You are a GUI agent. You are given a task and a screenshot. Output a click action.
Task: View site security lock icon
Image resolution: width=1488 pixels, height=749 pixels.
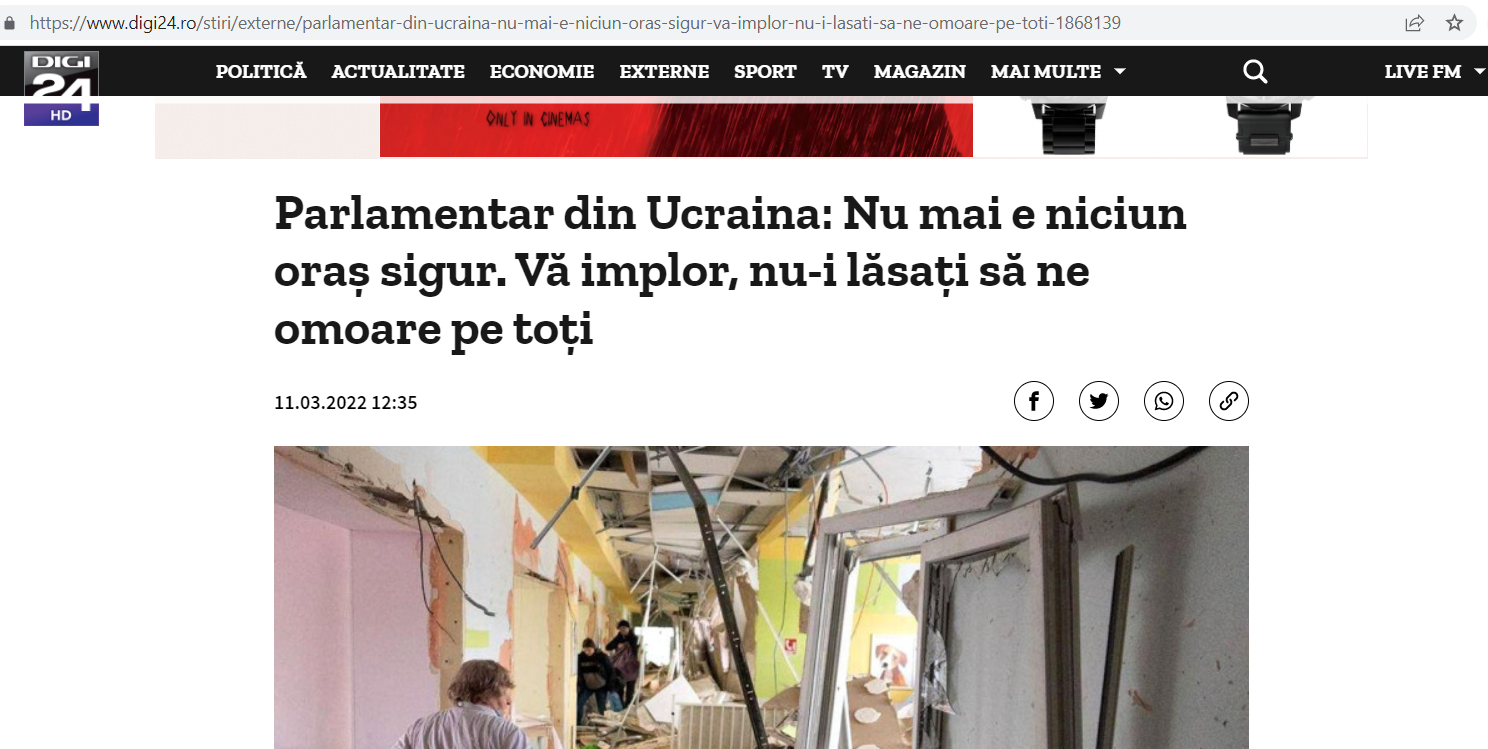11,22
